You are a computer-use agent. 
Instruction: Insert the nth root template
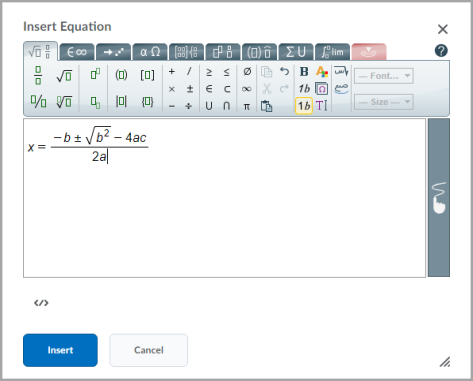tap(64, 101)
